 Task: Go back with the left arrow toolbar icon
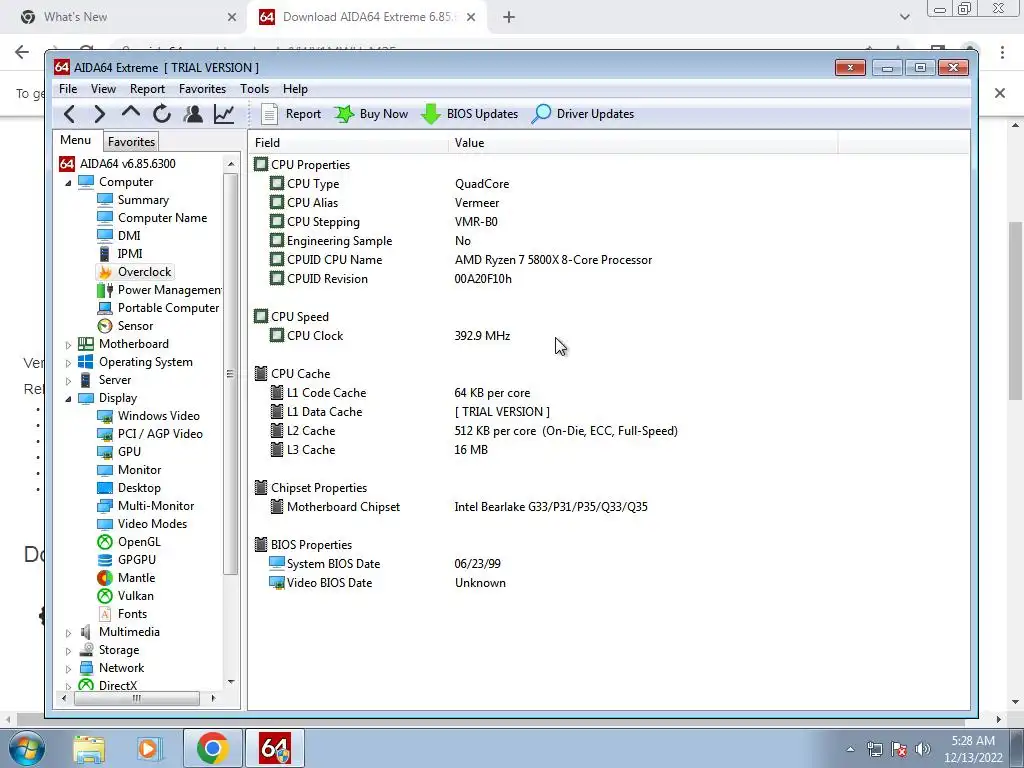(69, 114)
